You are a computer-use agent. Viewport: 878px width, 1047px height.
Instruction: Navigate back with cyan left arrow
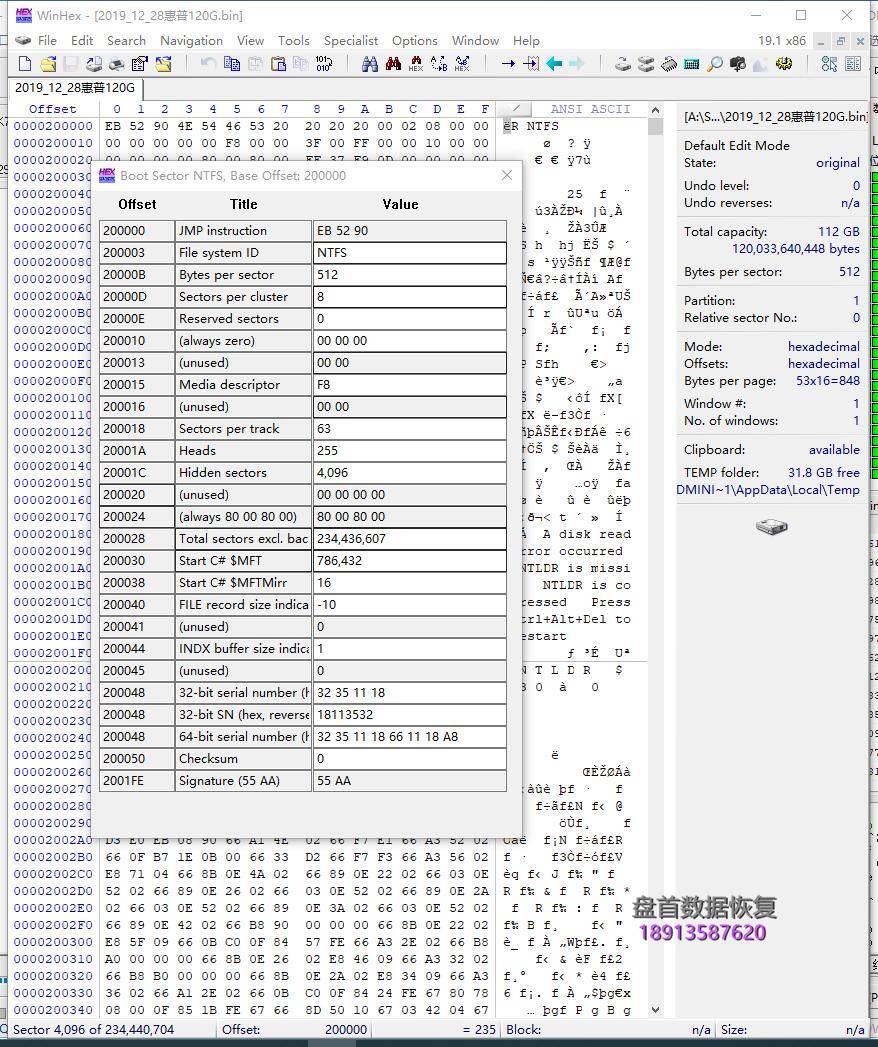[554, 64]
